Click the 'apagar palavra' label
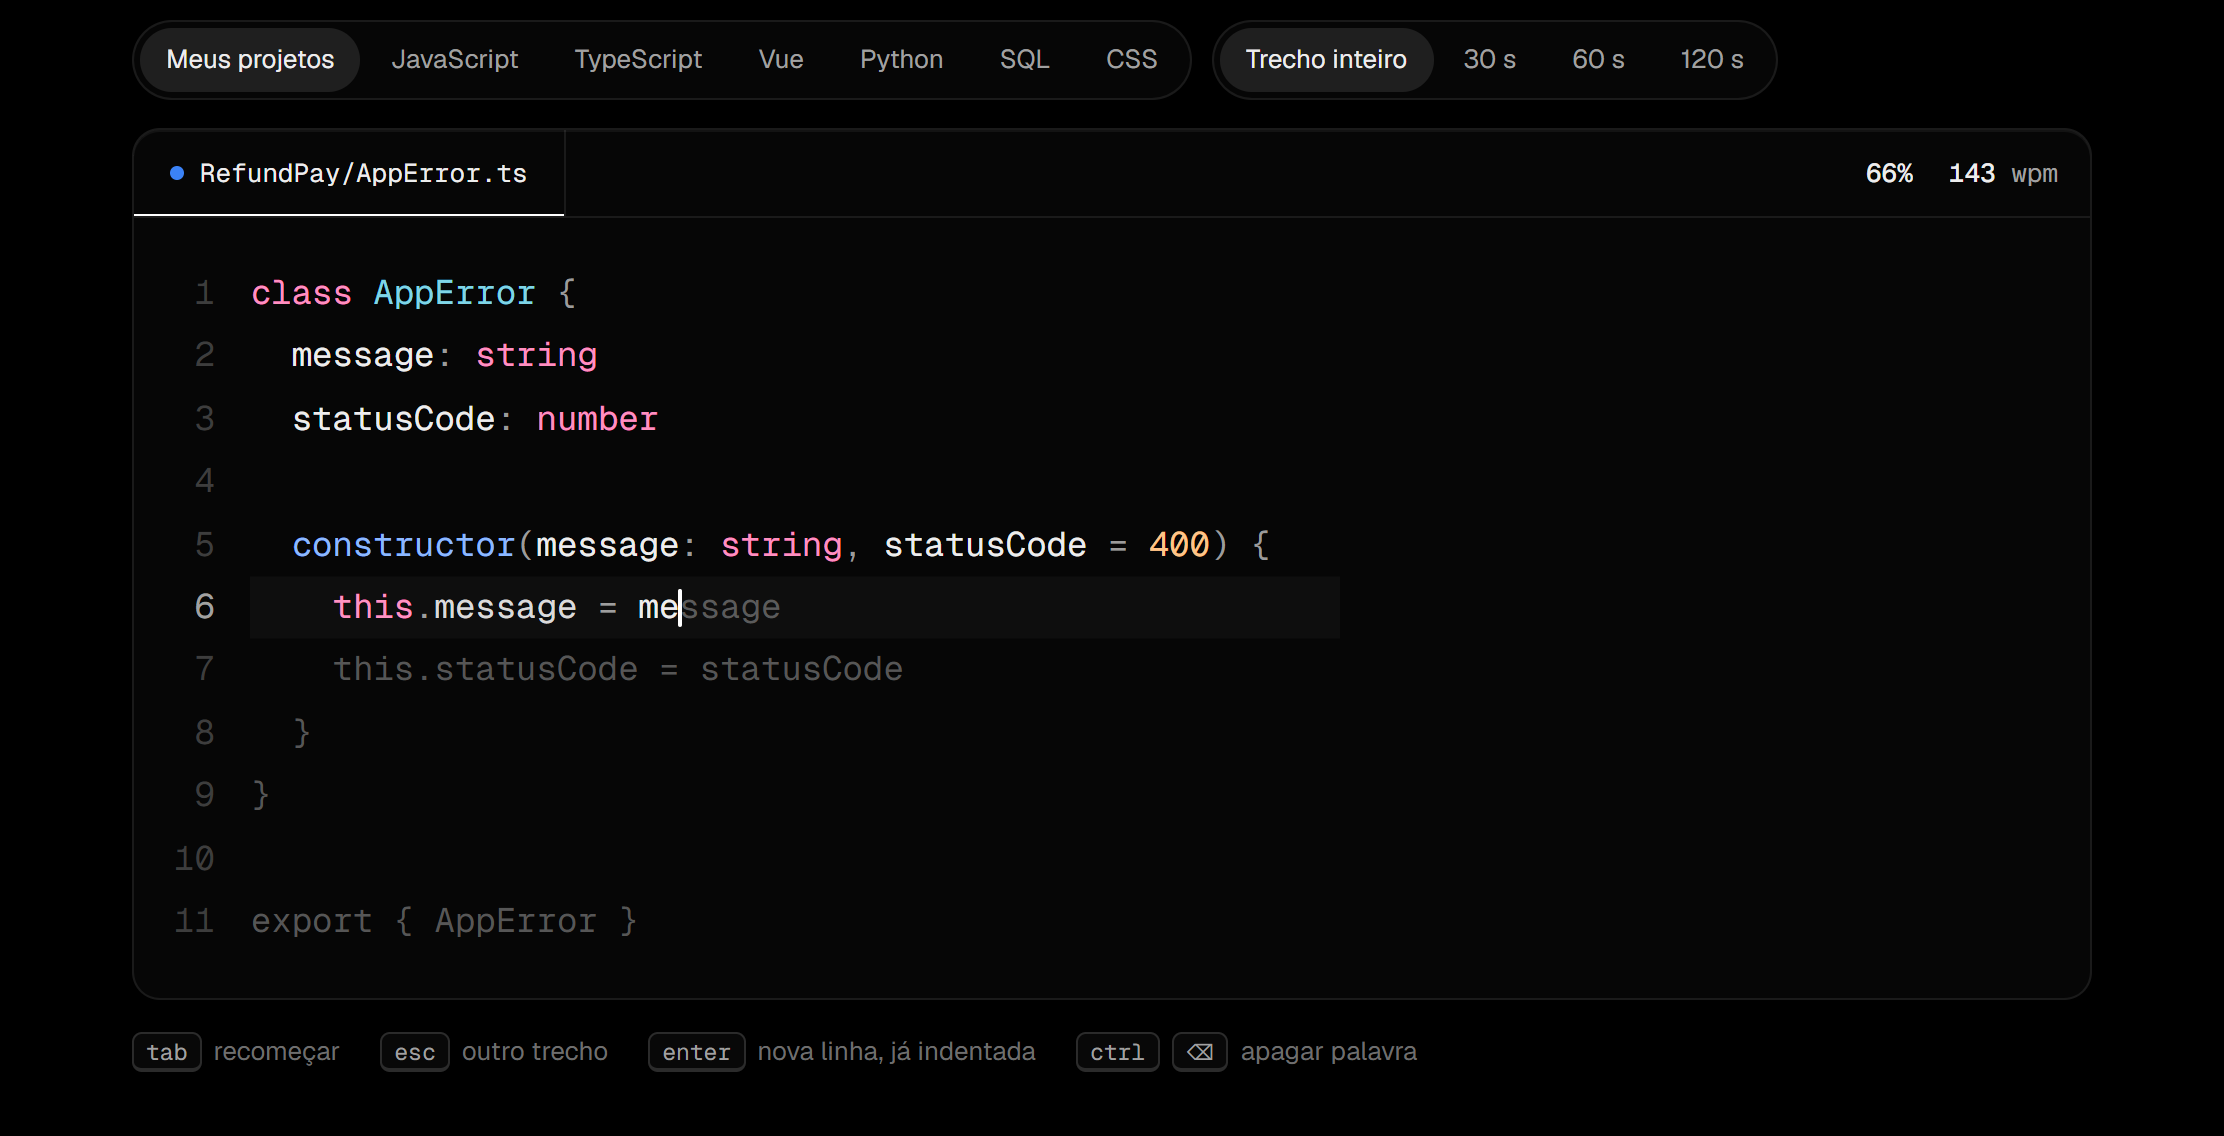This screenshot has width=2224, height=1136. click(x=1329, y=1052)
